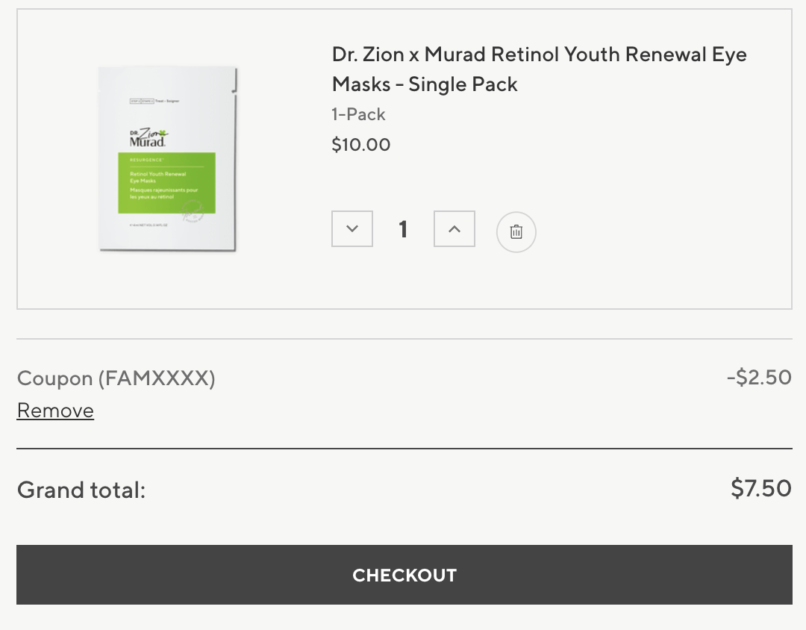
Task: Click the $7.50 grand total amount
Action: pos(761,489)
